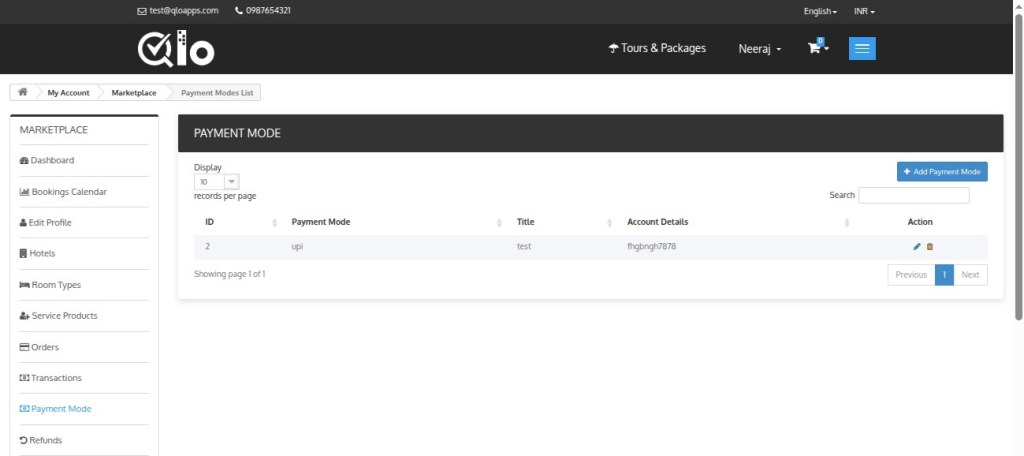Delete the upi payment mode with trash icon
Screen dimensions: 1024x456
click(930, 247)
